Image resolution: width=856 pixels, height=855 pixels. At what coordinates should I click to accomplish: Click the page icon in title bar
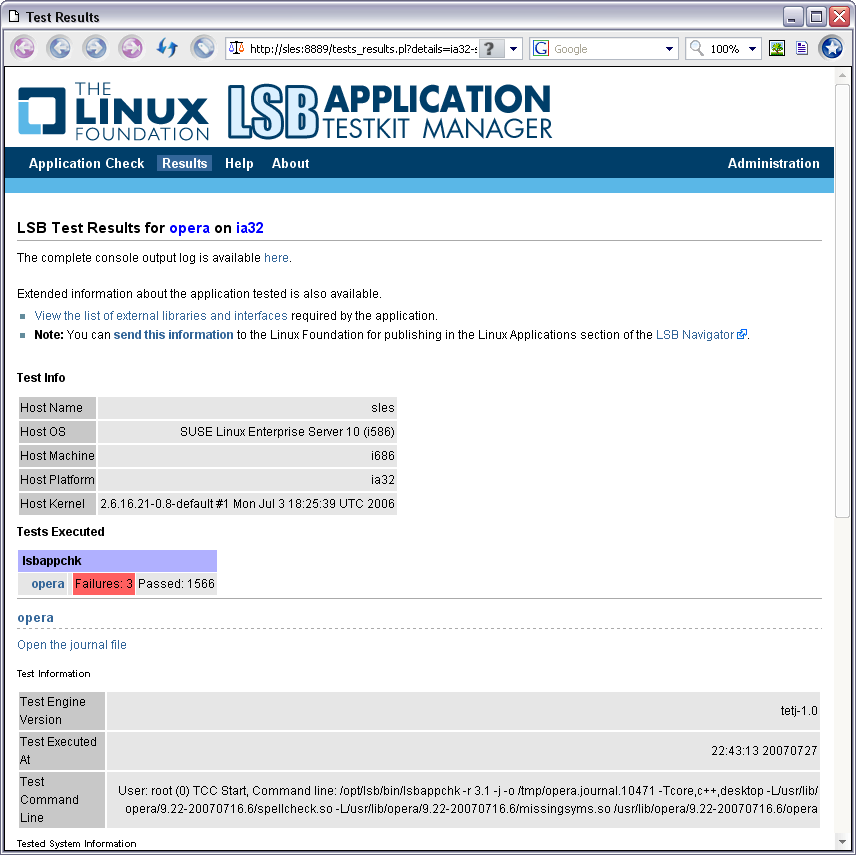tap(14, 17)
